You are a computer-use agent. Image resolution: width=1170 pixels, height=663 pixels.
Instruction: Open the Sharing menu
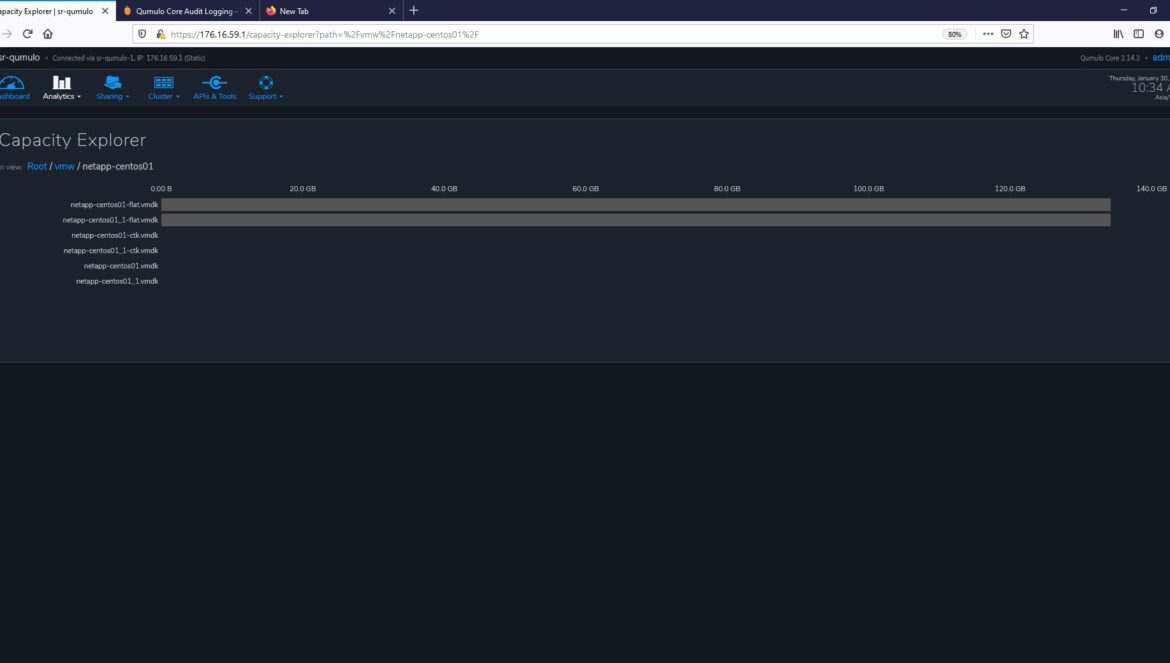click(113, 87)
